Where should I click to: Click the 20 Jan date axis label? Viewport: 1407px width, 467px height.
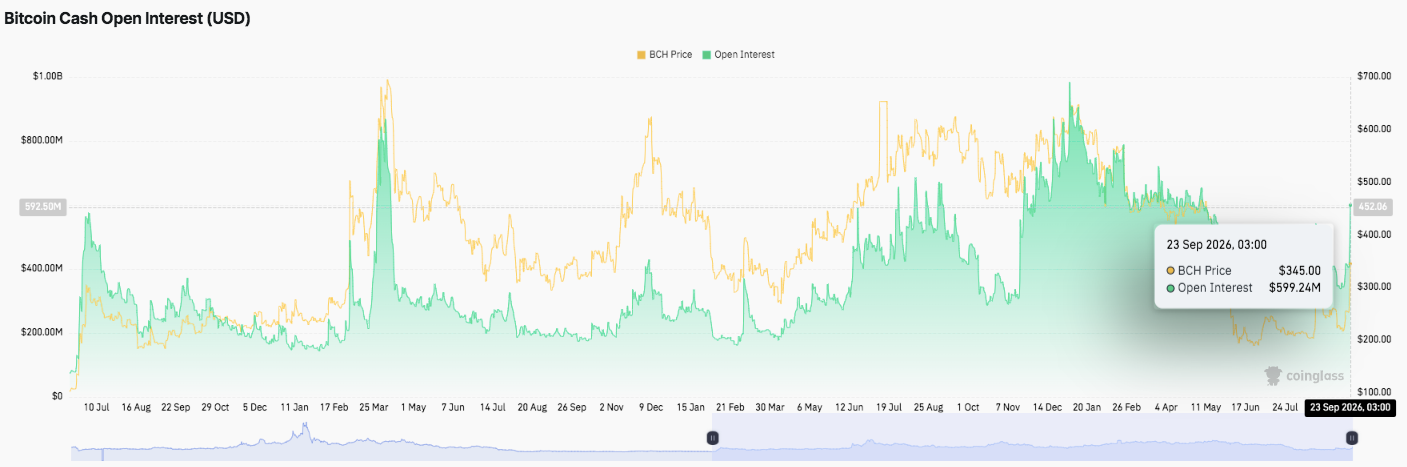[1085, 408]
